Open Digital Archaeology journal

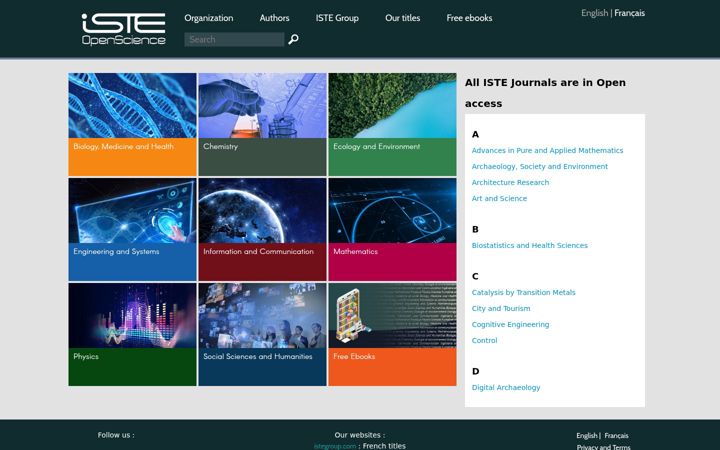pyautogui.click(x=506, y=388)
